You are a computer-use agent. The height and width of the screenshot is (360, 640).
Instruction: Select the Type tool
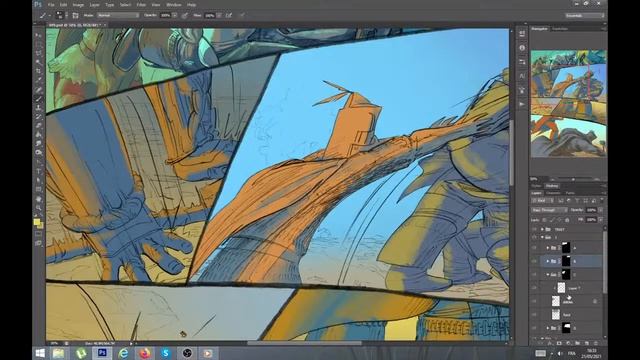39,170
